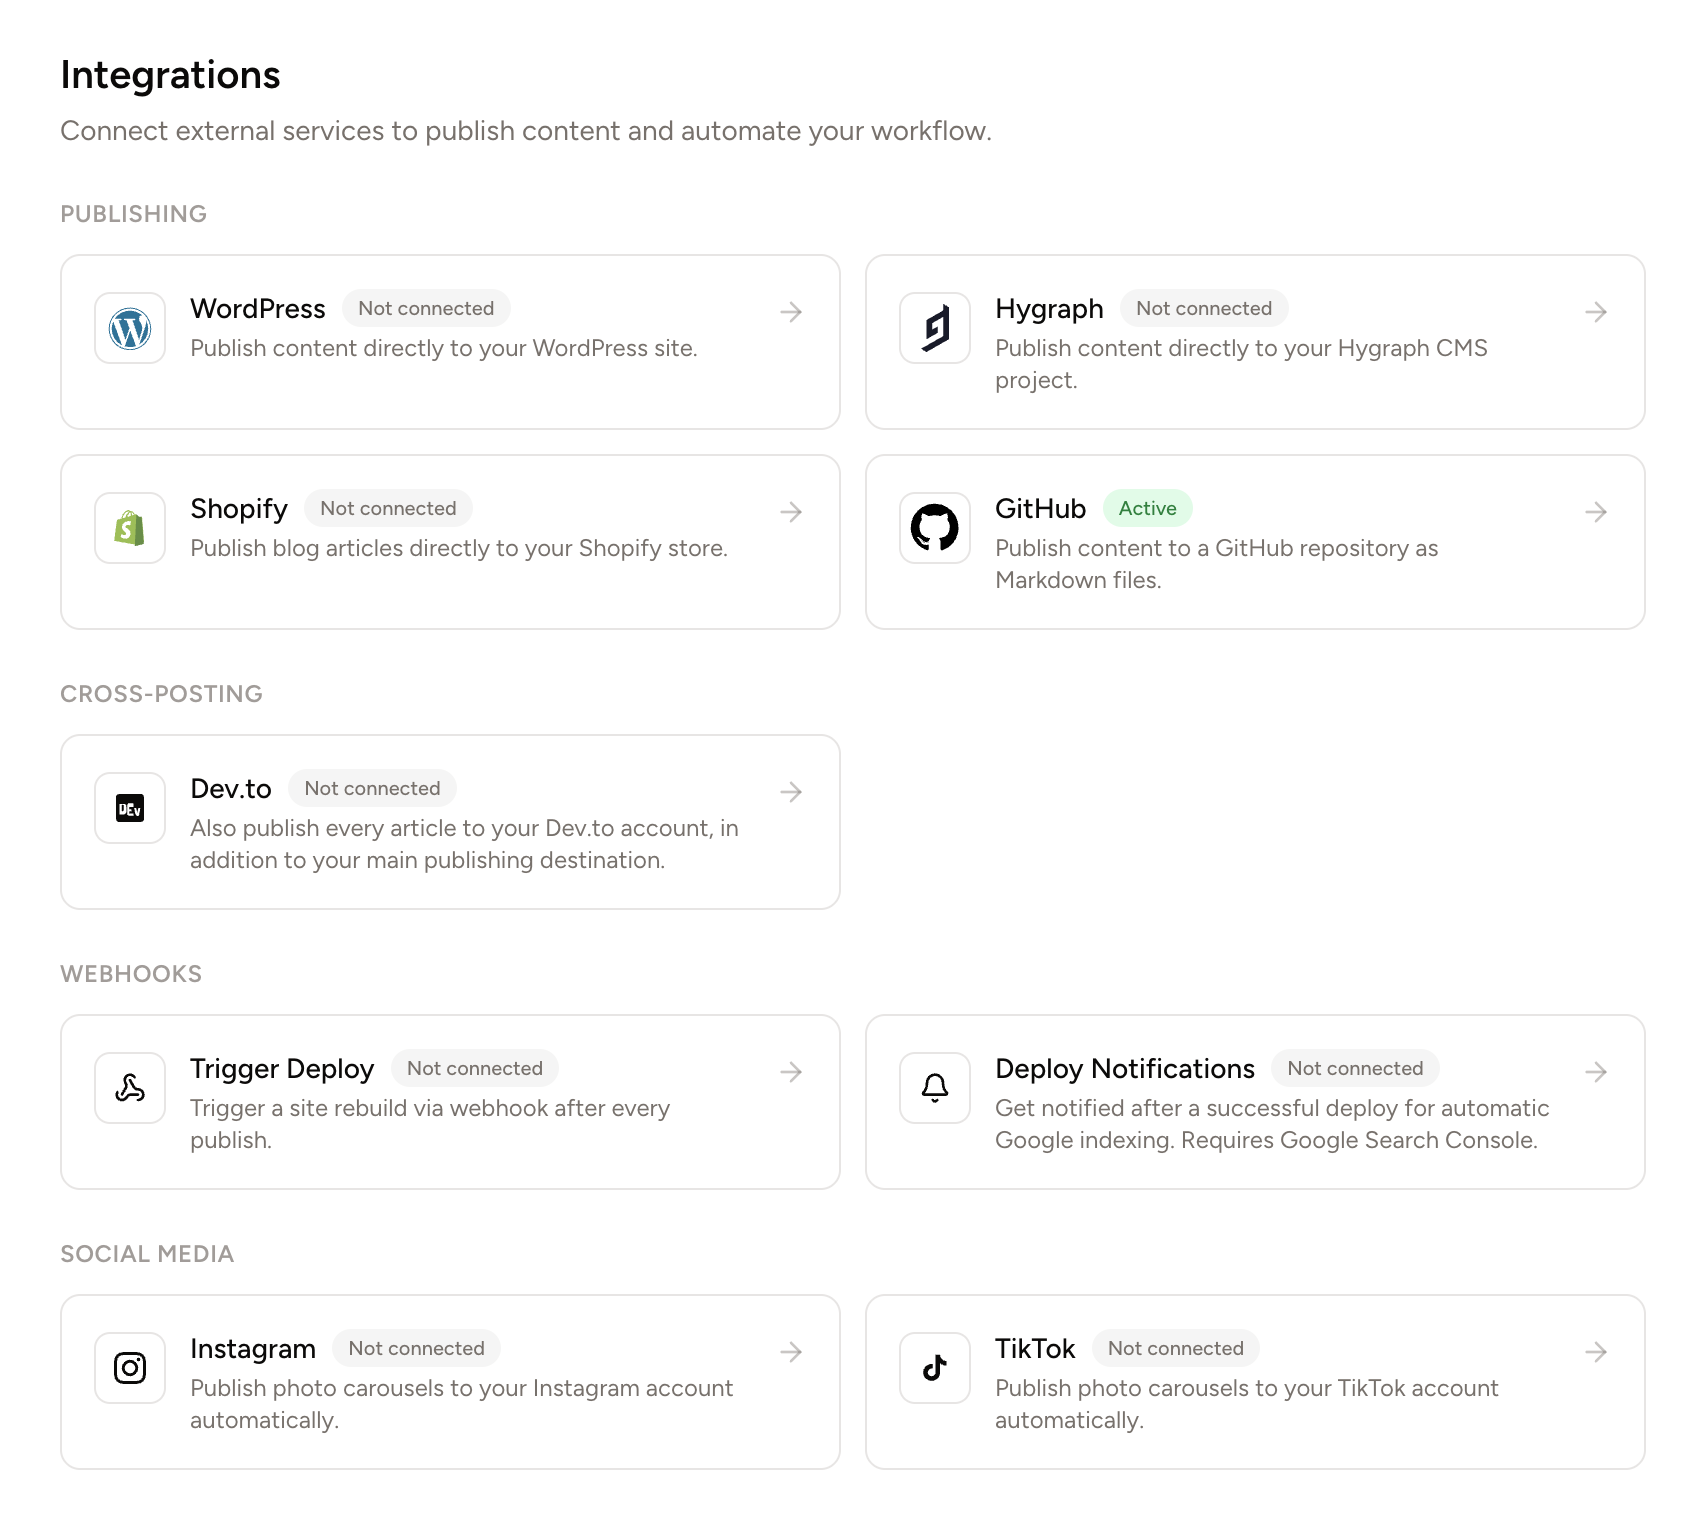Viewport: 1706px width, 1522px height.
Task: Click the Hygraph logo icon
Action: [935, 328]
